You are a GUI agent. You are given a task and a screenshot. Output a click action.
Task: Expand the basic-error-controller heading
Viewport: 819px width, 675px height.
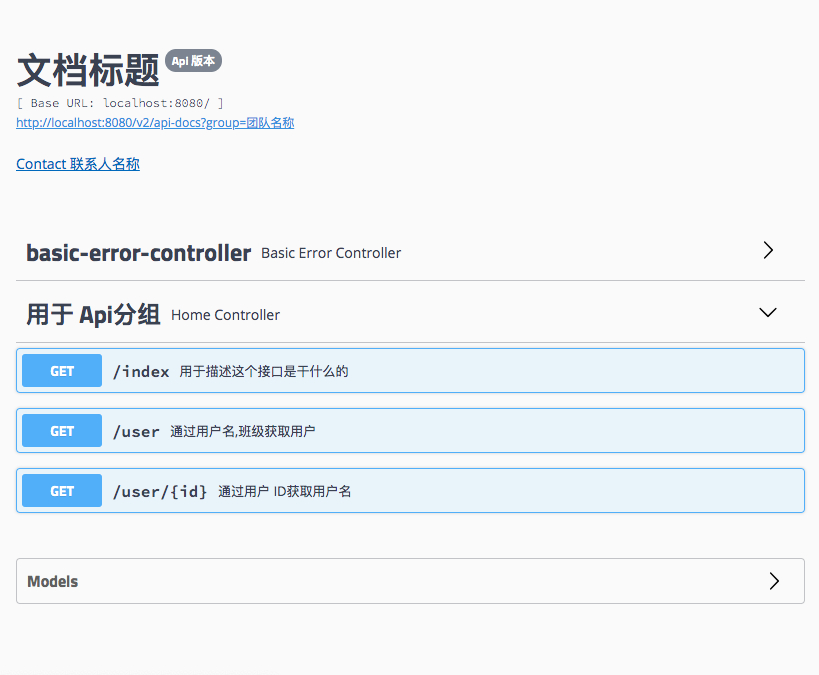click(x=138, y=253)
